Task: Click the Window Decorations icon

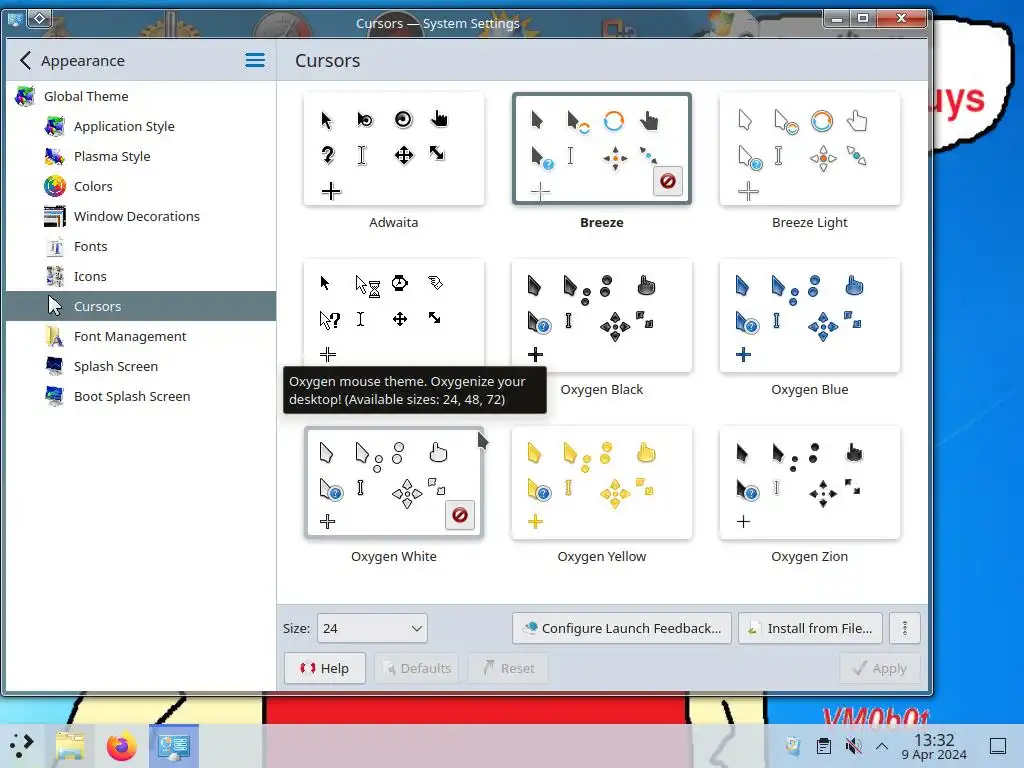Action: coord(55,216)
